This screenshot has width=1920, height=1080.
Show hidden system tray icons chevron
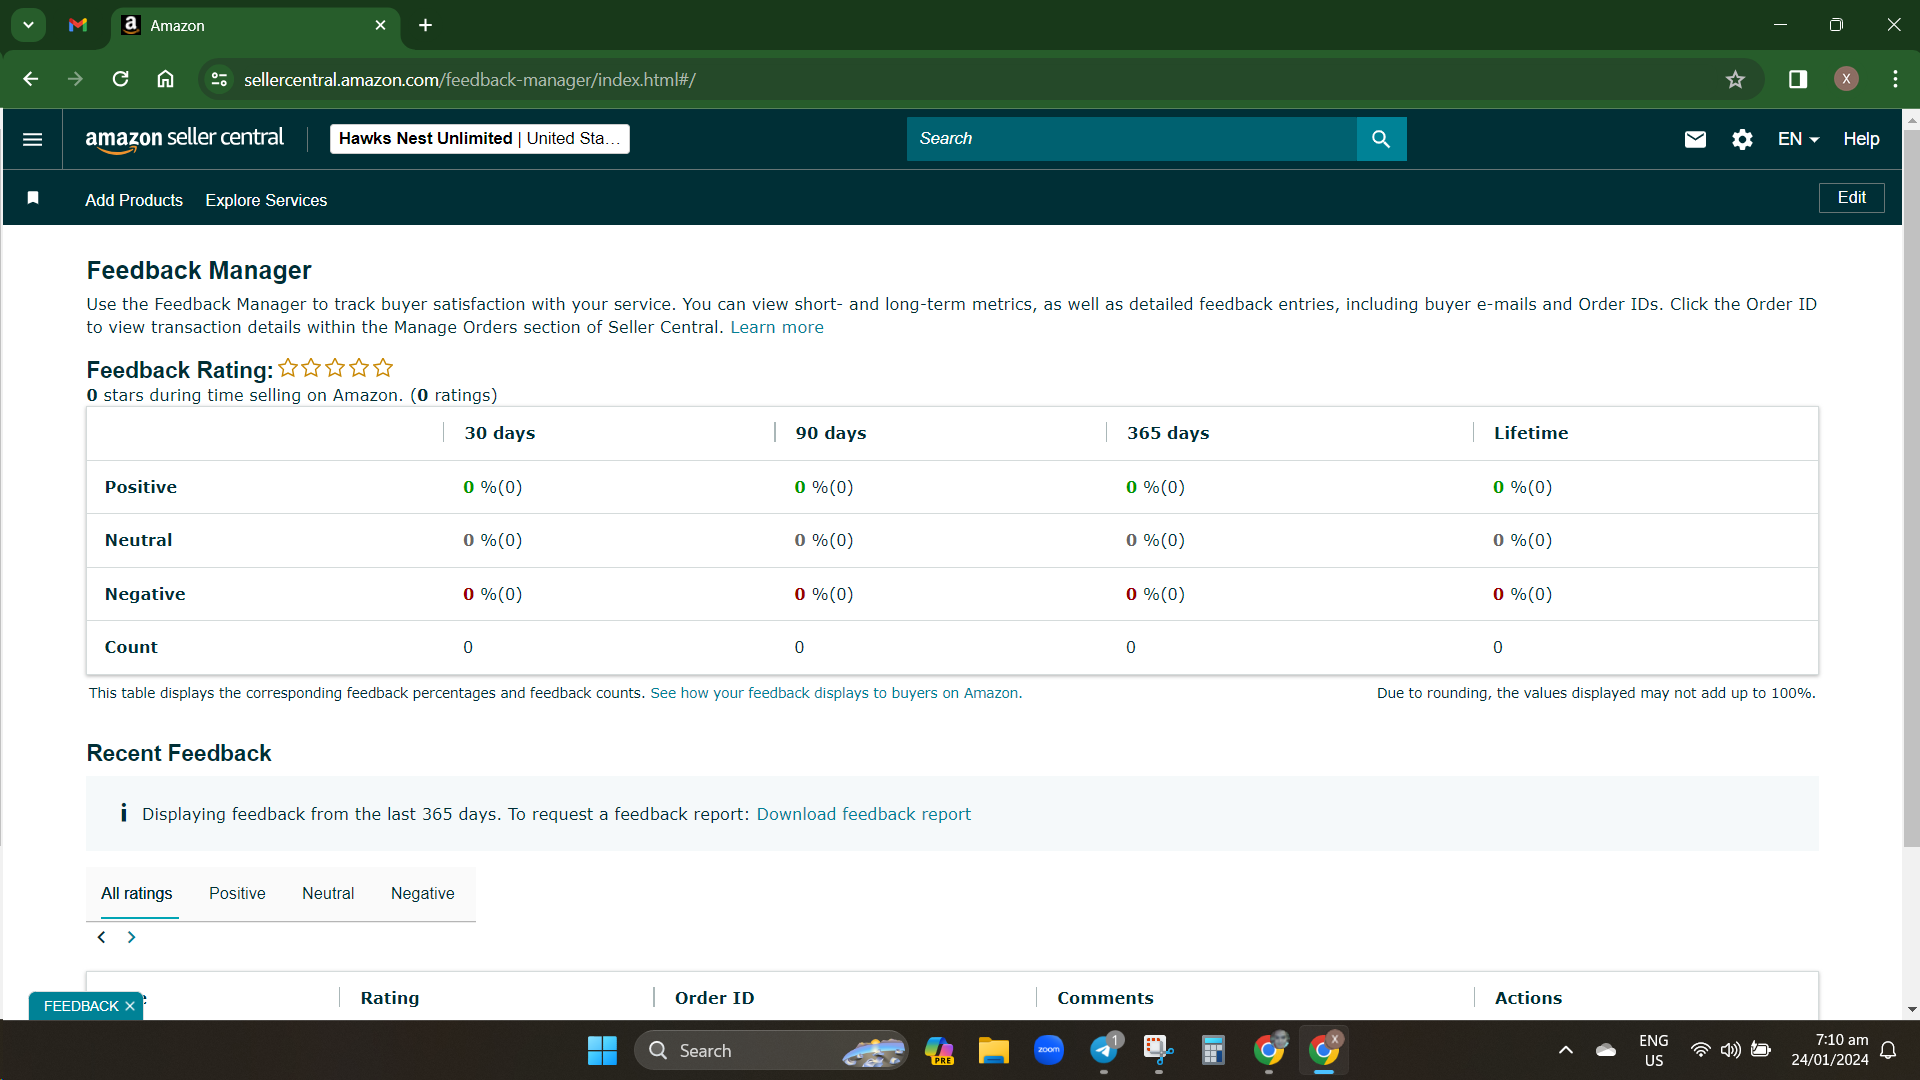(1565, 1050)
